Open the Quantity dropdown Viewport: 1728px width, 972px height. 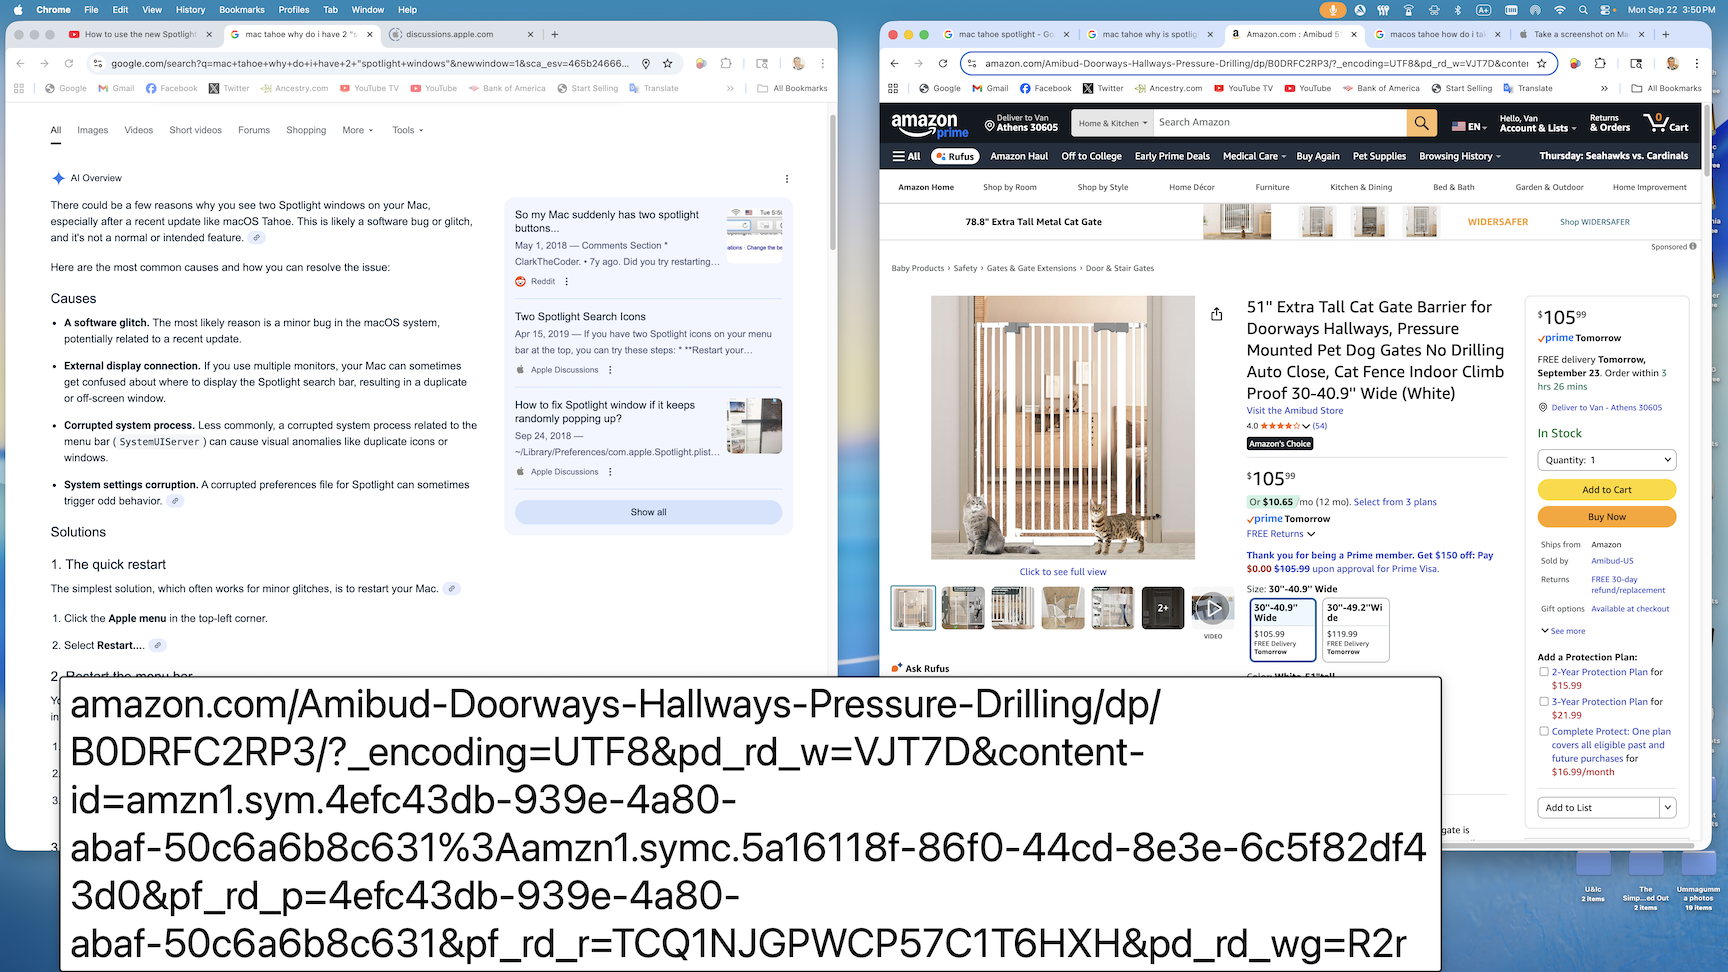pos(1607,460)
